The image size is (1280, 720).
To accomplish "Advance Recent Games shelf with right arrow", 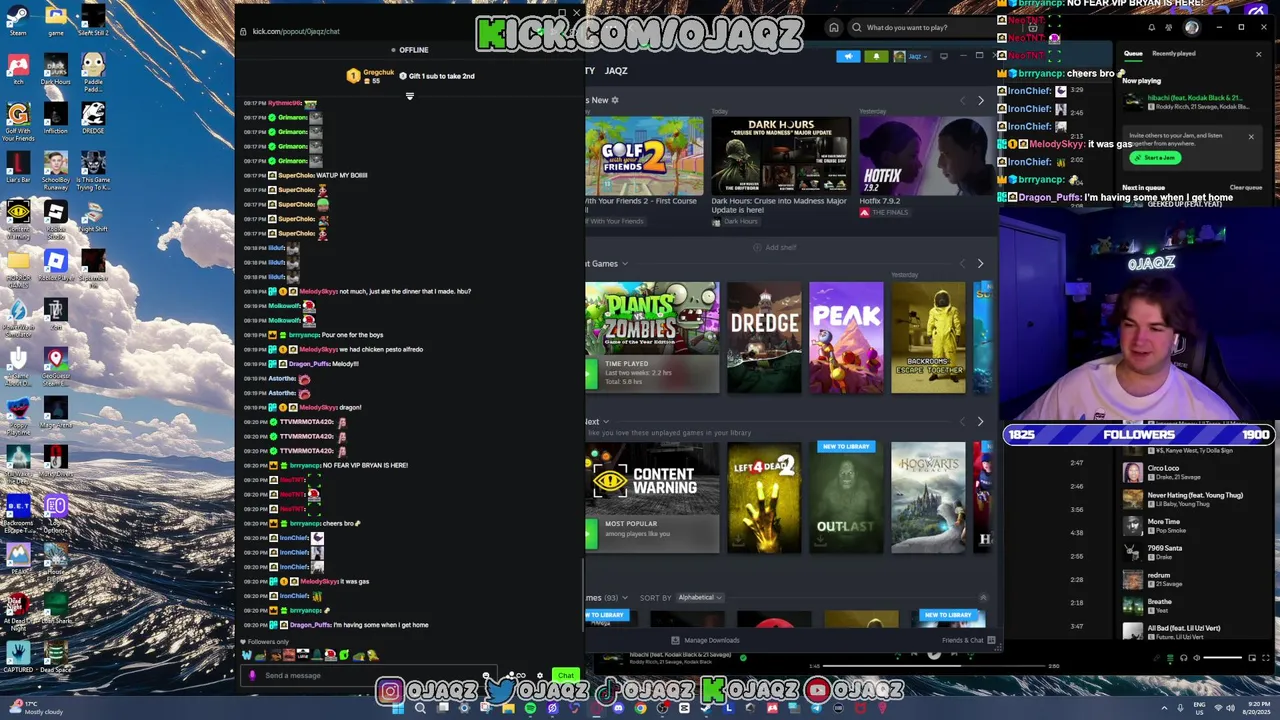I will pos(980,264).
